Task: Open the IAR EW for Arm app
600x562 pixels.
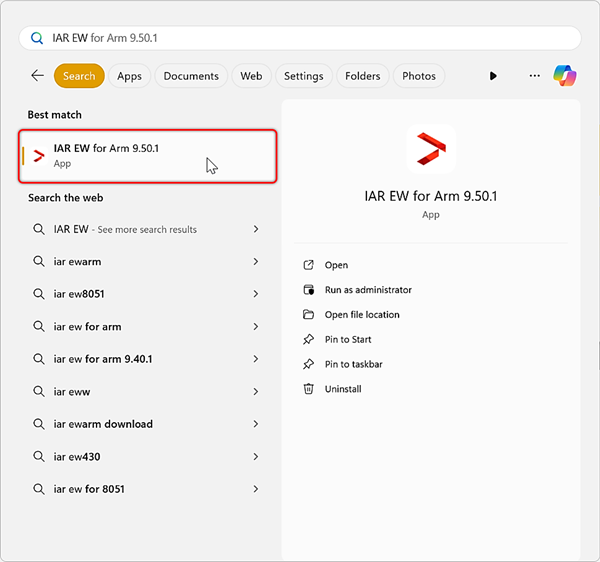Action: coord(336,265)
